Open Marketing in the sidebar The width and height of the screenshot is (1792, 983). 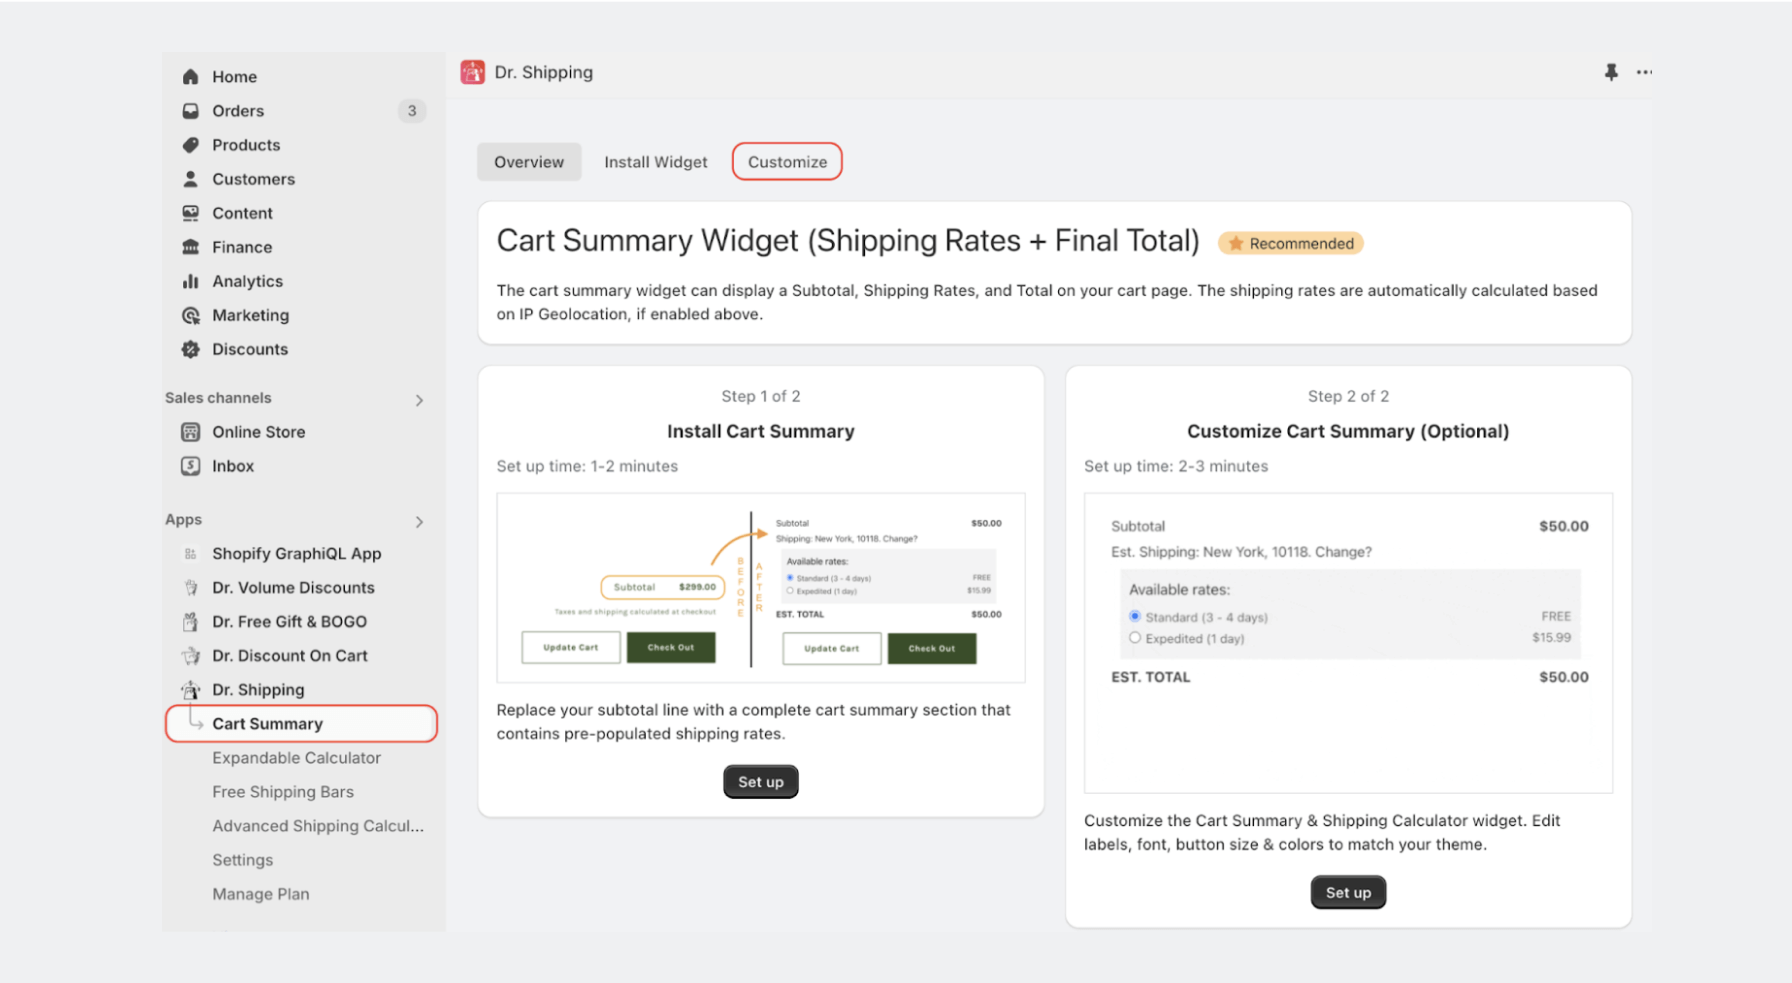tap(250, 315)
